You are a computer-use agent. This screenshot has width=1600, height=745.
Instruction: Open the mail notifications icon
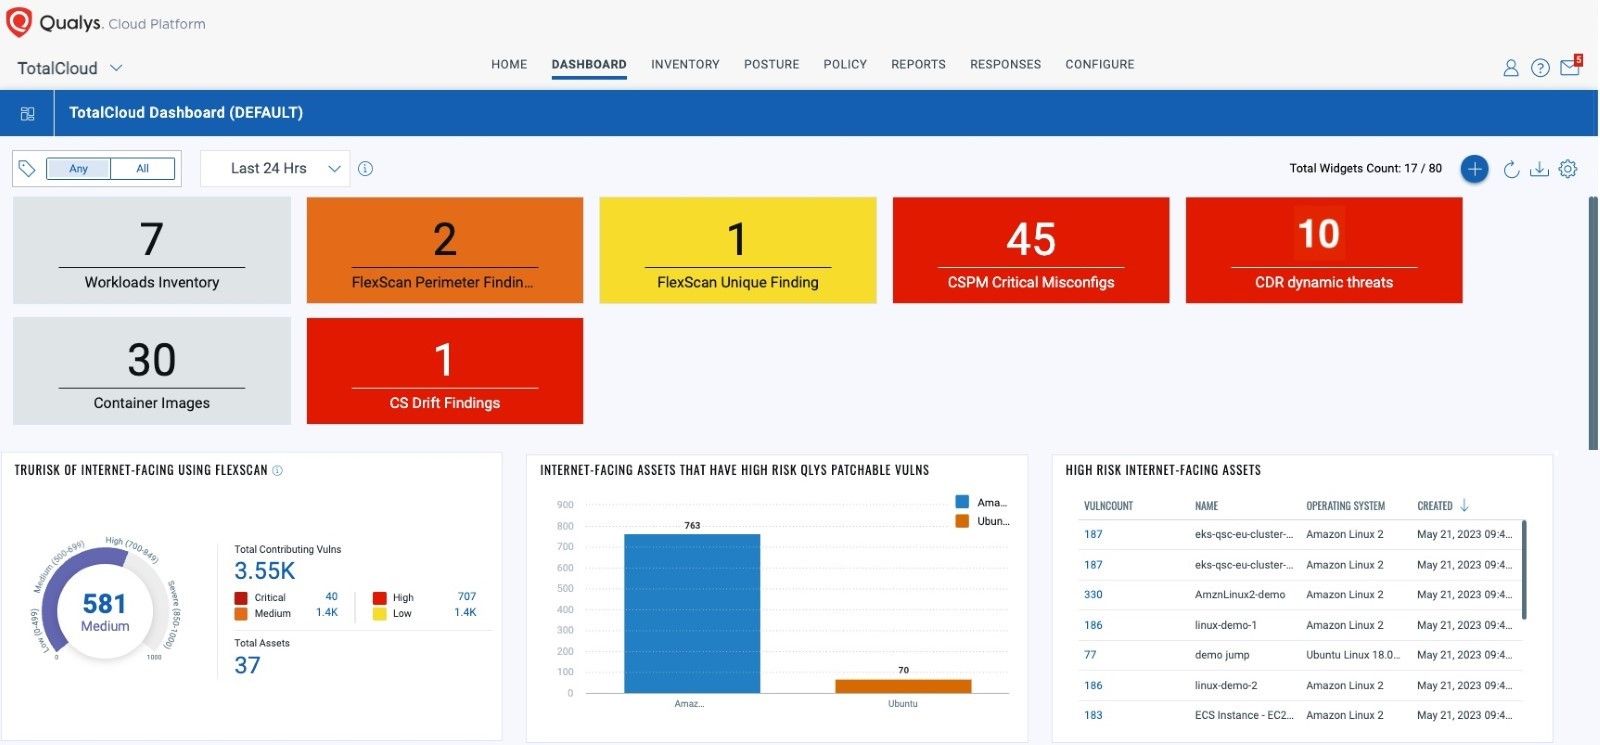(x=1570, y=67)
